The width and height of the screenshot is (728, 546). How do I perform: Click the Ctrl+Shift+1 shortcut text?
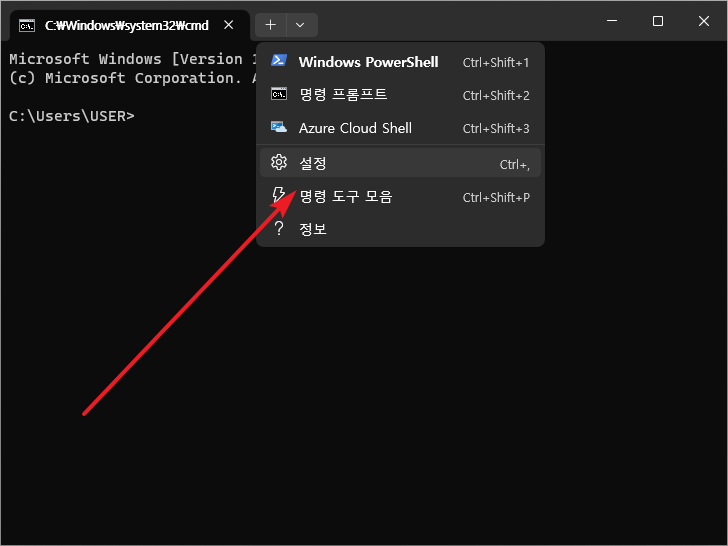[x=496, y=63]
